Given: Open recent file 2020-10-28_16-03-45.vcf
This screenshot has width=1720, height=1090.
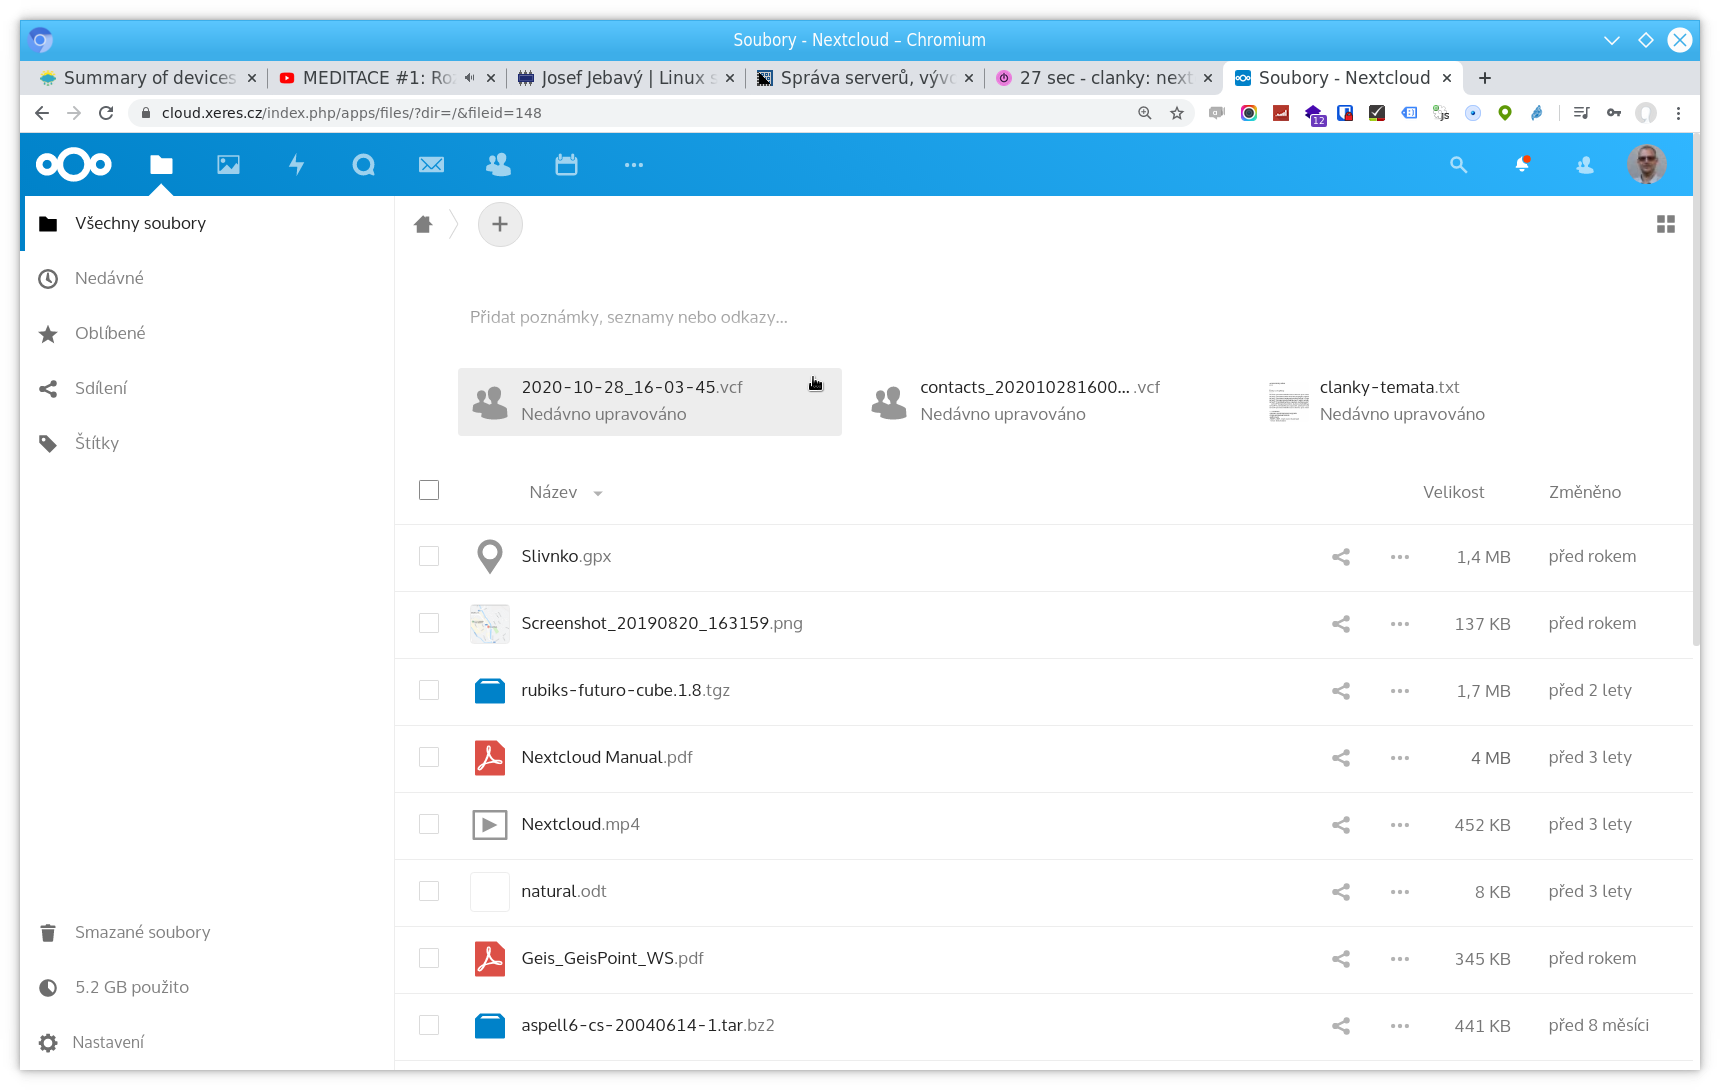Looking at the screenshot, I should tap(650, 401).
